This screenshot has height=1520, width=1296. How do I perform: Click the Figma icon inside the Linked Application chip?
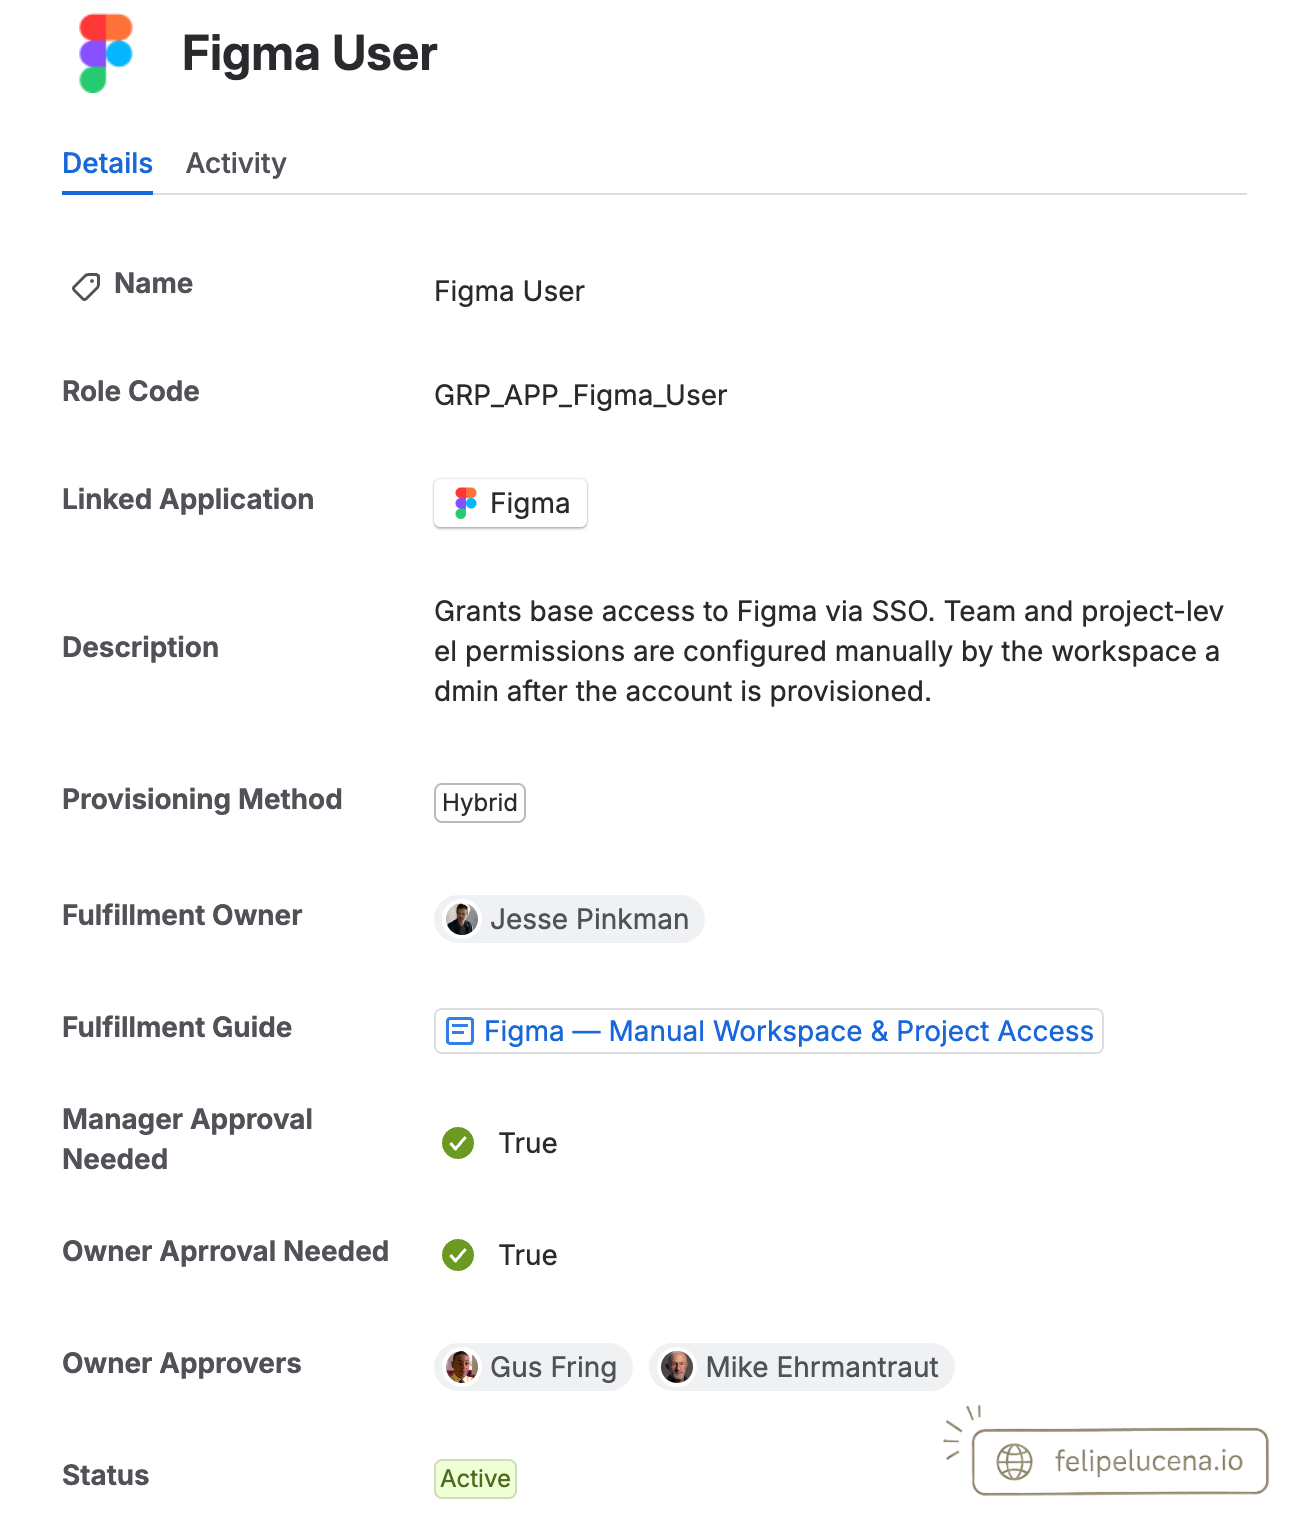(465, 503)
